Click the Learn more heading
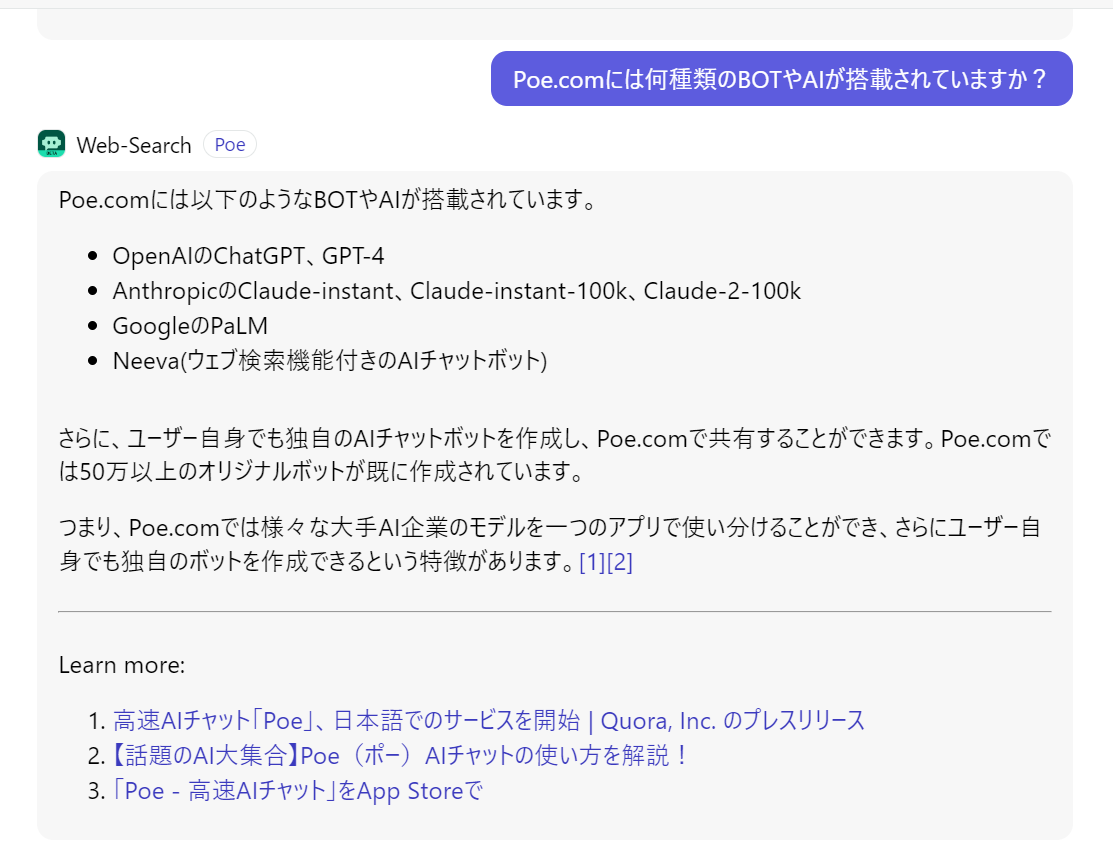 (122, 665)
